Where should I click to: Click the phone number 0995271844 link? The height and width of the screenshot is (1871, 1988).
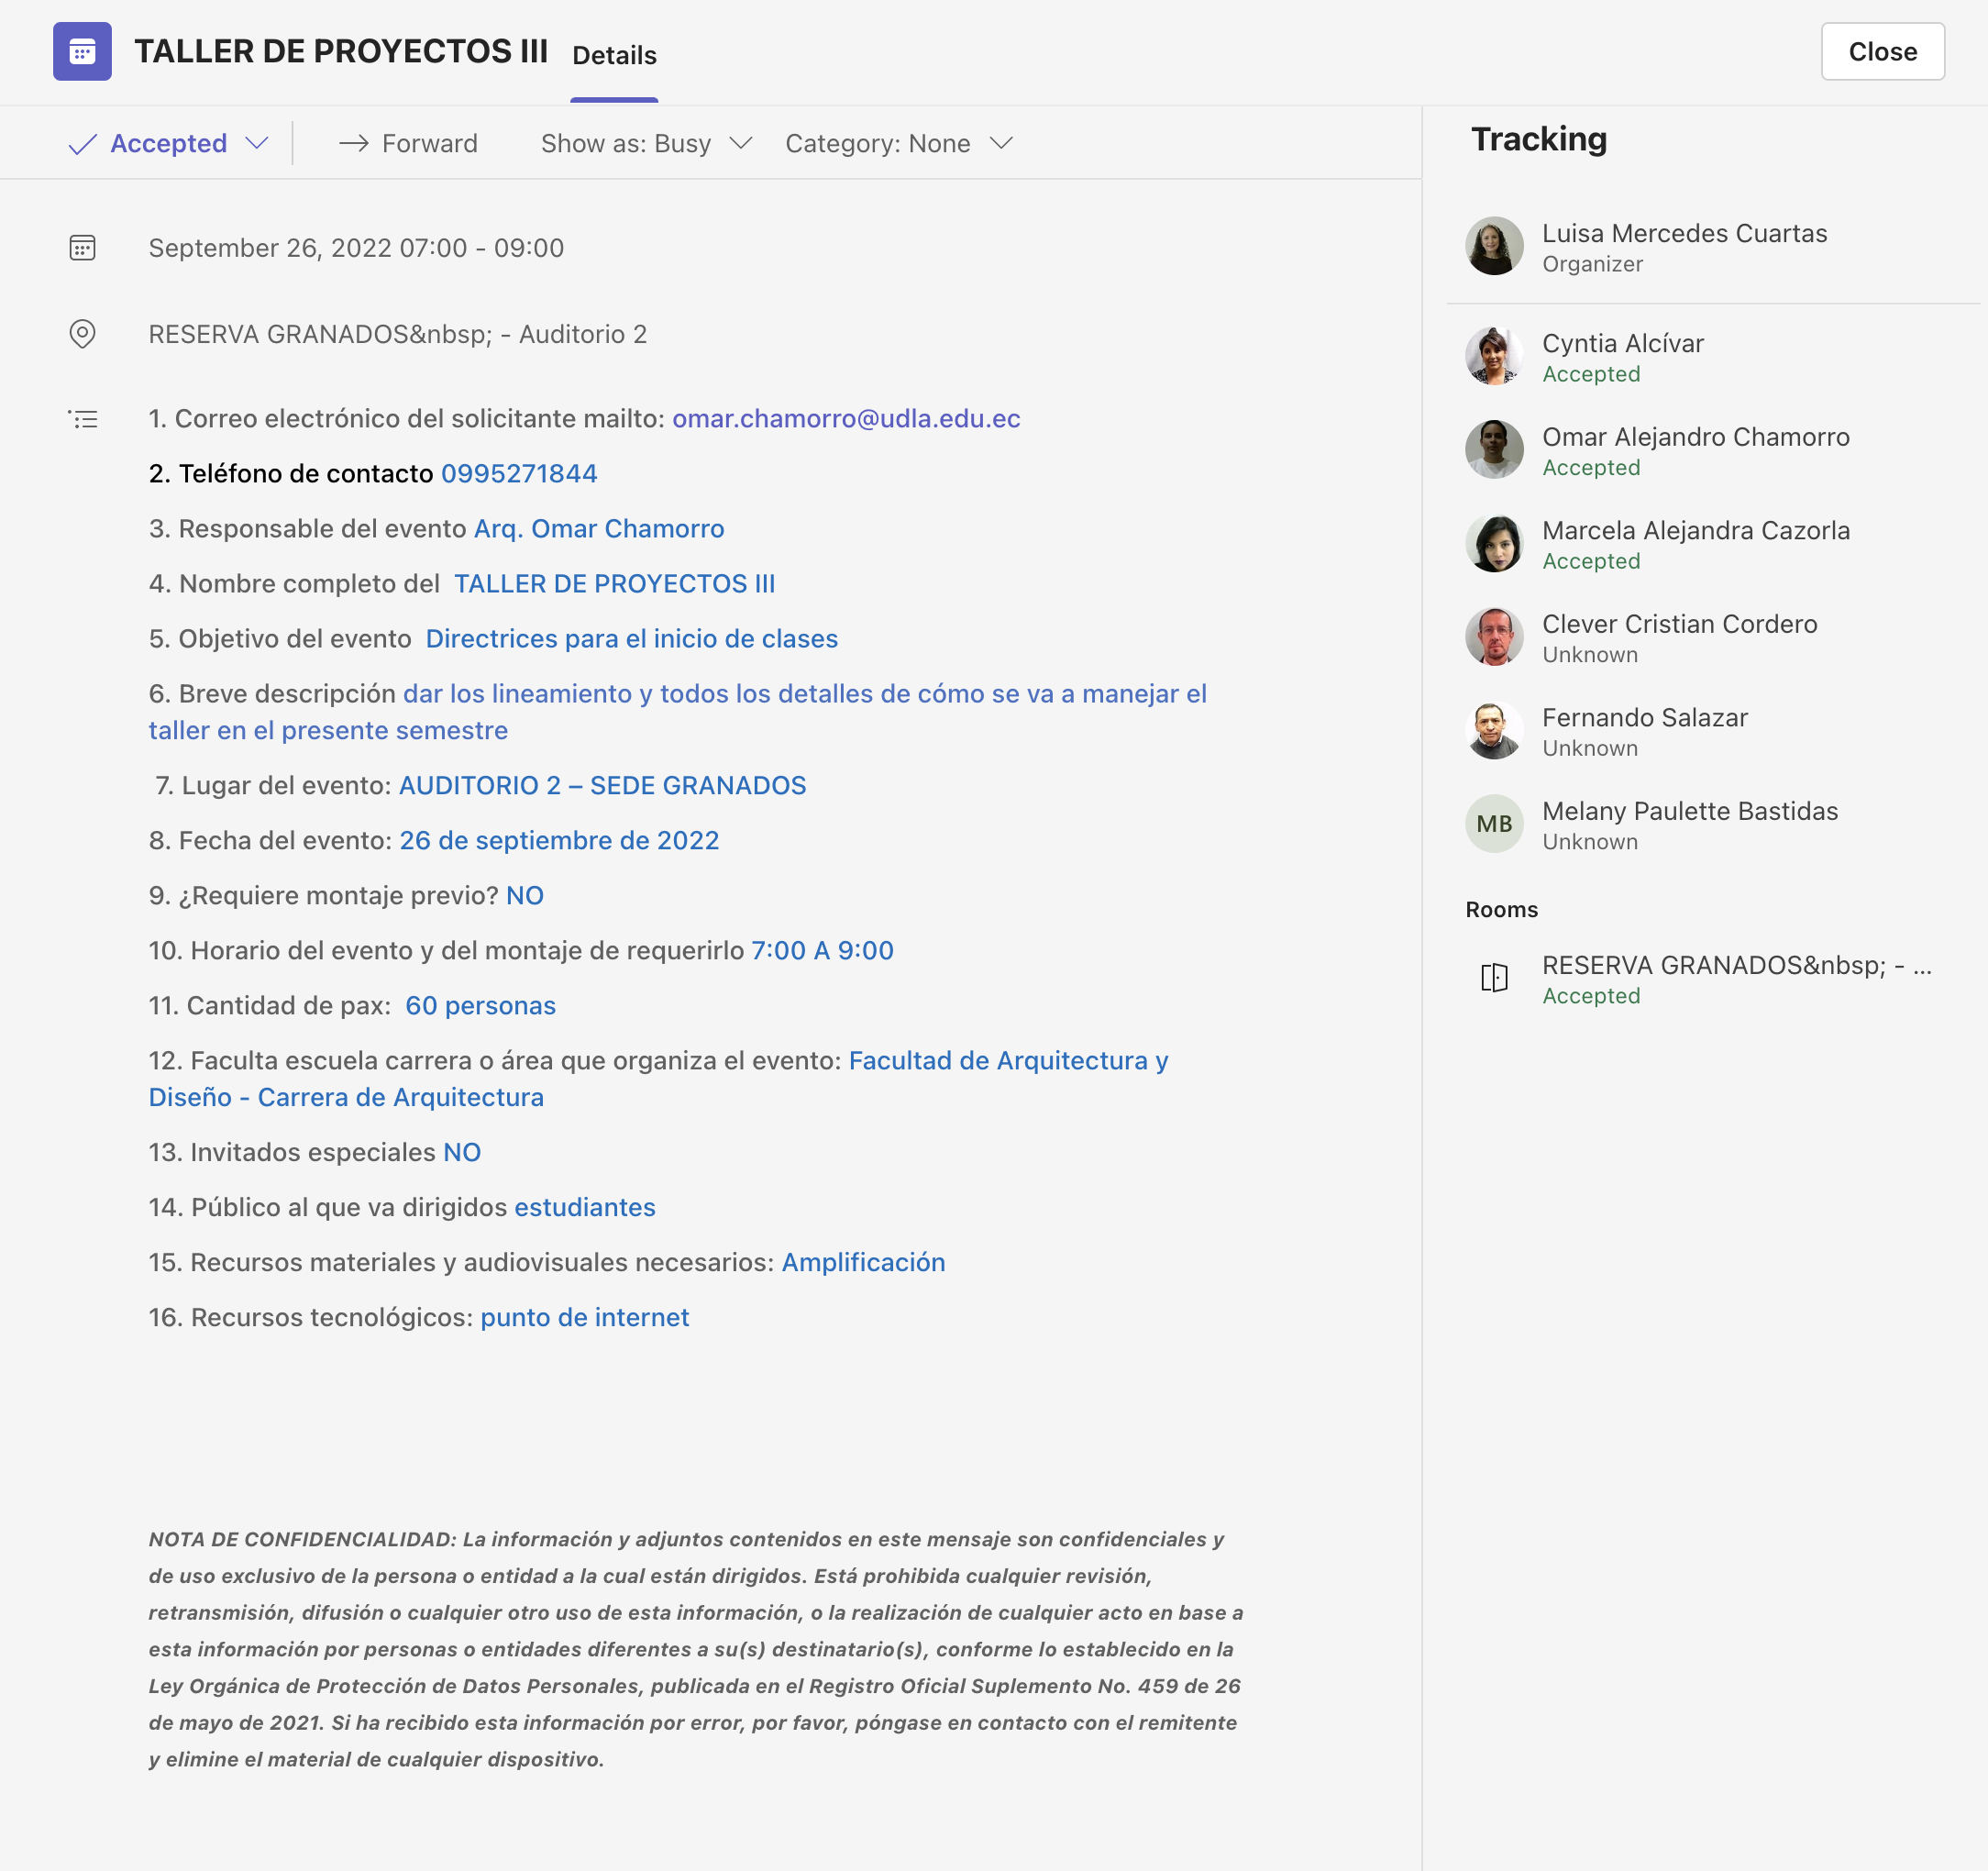pyautogui.click(x=519, y=473)
